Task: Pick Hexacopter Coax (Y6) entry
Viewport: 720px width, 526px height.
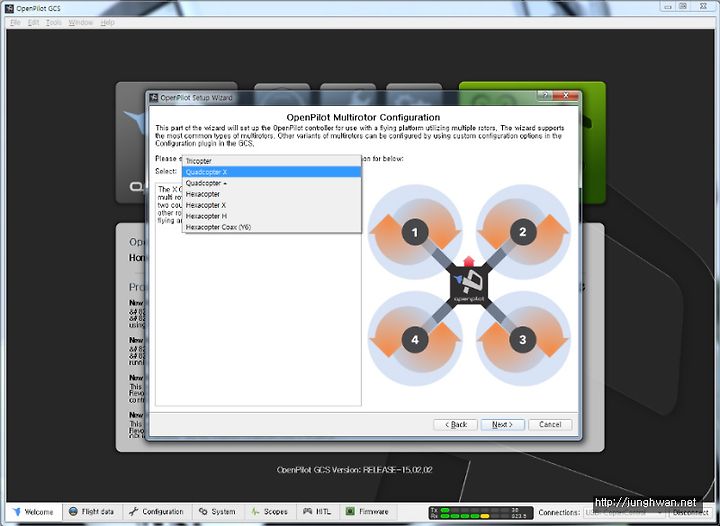Action: tap(272, 227)
